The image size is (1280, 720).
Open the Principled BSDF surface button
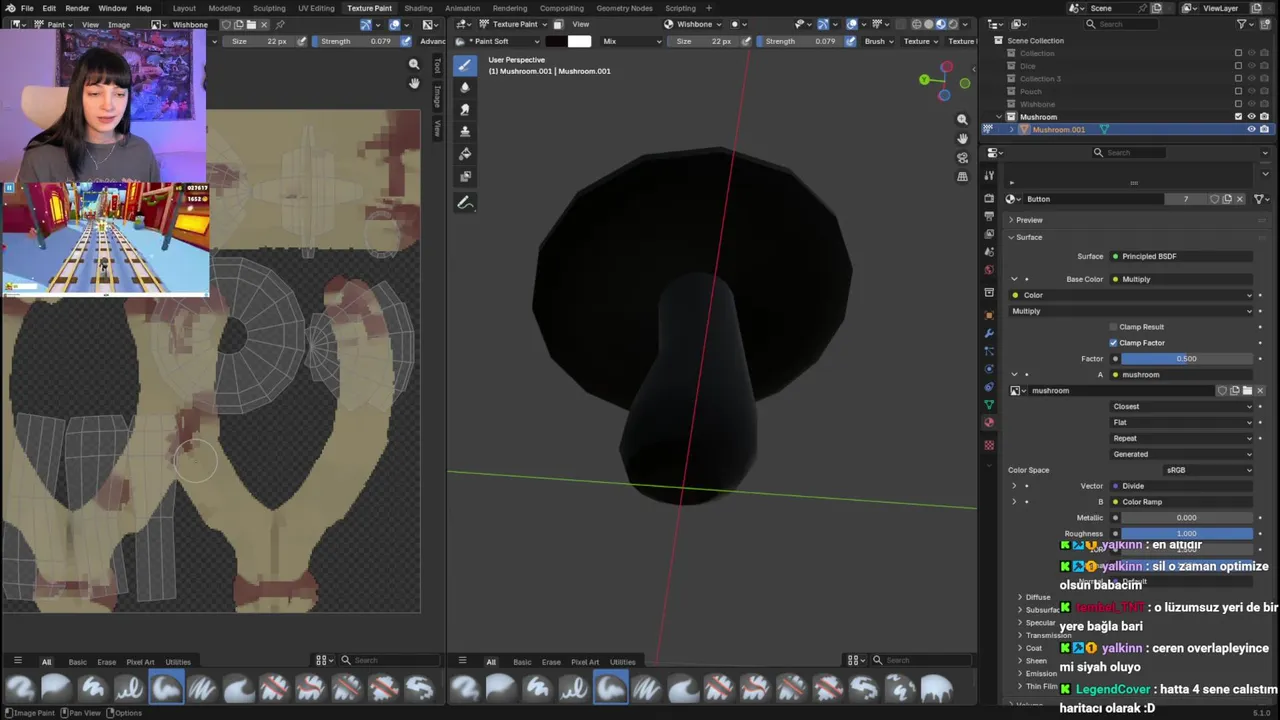[1180, 256]
